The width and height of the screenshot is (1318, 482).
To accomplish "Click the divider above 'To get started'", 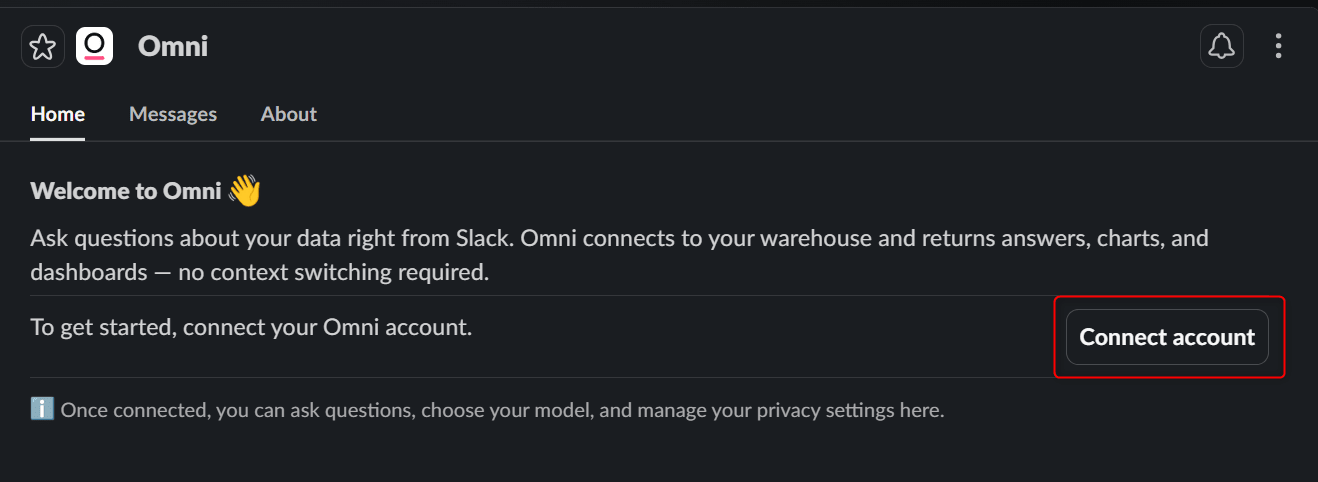I will click(x=540, y=296).
